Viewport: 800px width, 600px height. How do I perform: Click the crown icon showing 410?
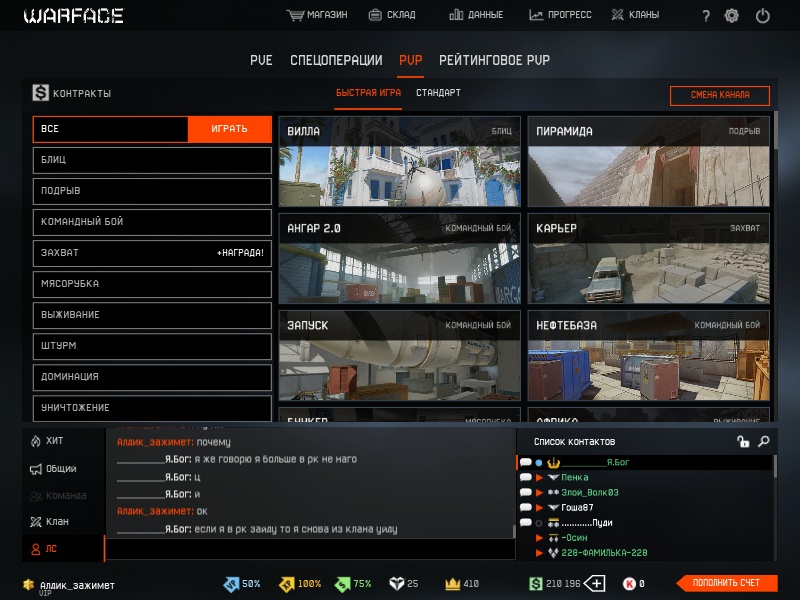[x=453, y=583]
